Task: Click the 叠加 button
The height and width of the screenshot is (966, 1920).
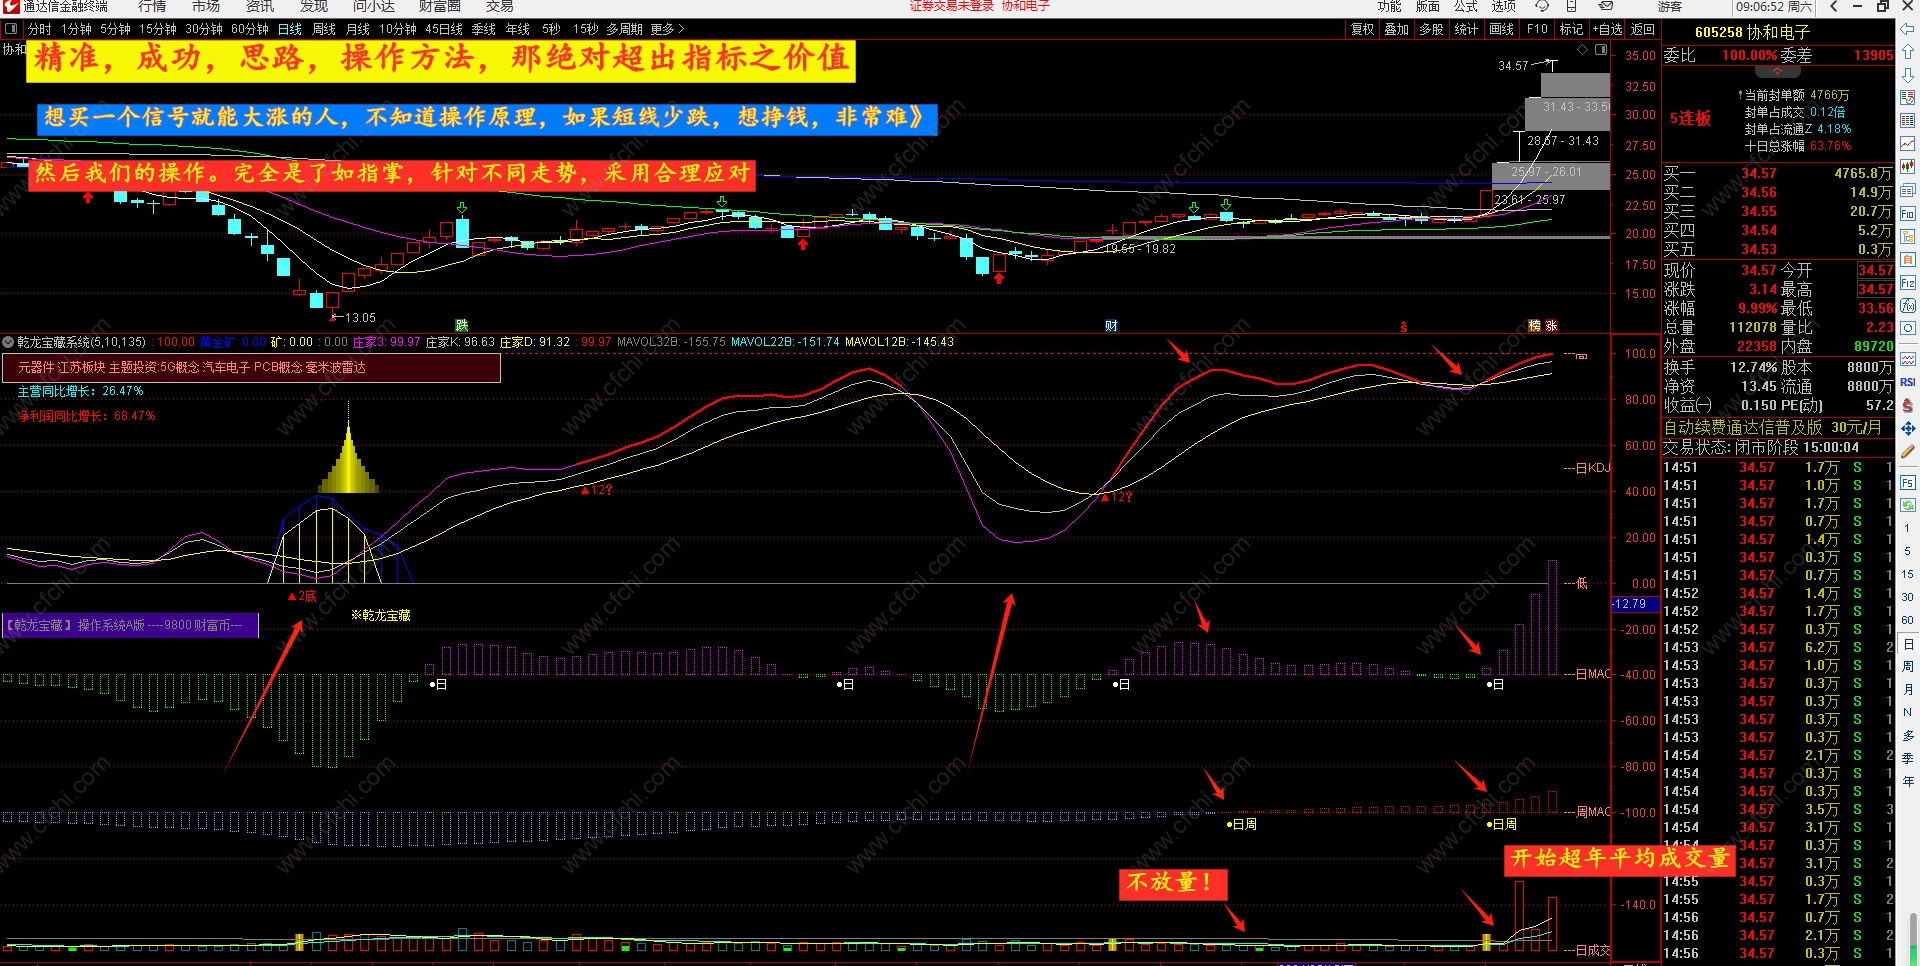Action: (1397, 29)
